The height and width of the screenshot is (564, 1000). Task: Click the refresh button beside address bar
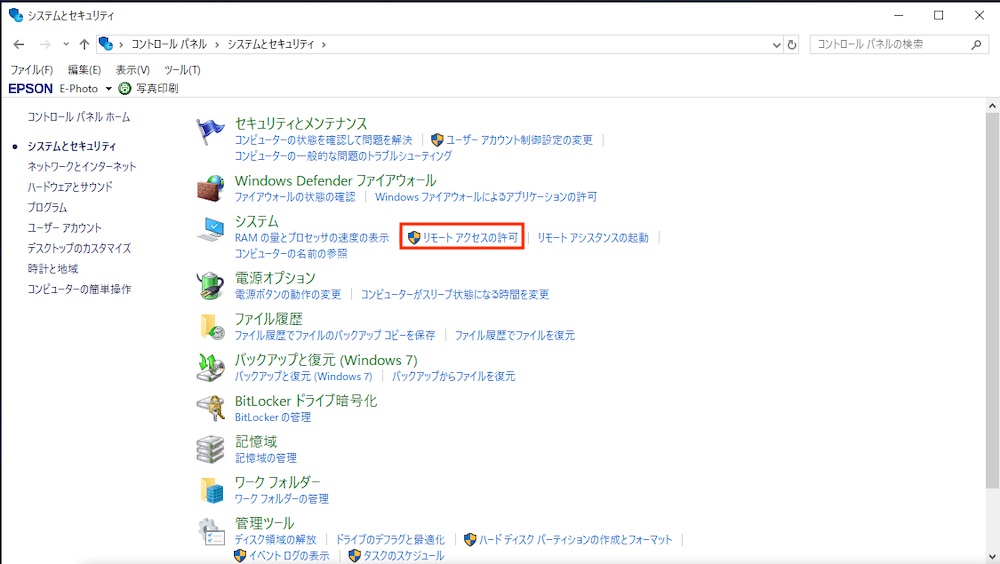point(792,45)
